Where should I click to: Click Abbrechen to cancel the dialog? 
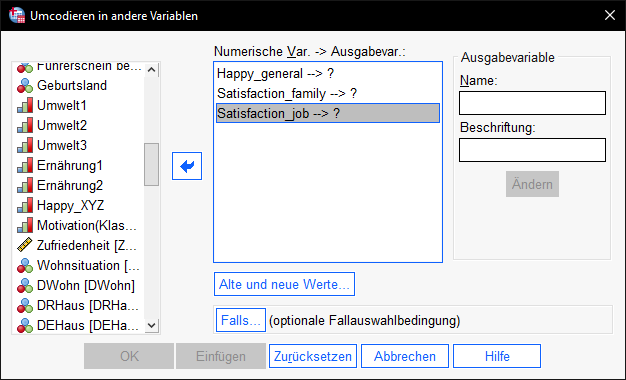[405, 356]
